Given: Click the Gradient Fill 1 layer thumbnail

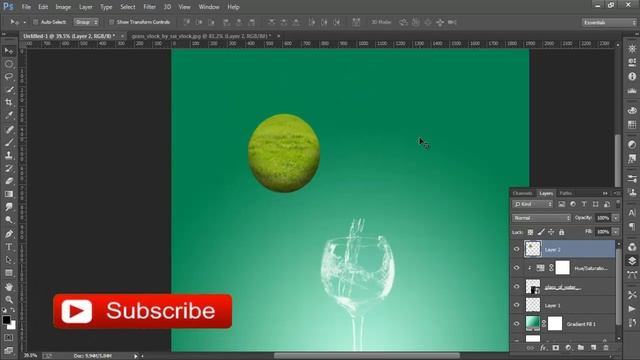Looking at the screenshot, I should 533,323.
